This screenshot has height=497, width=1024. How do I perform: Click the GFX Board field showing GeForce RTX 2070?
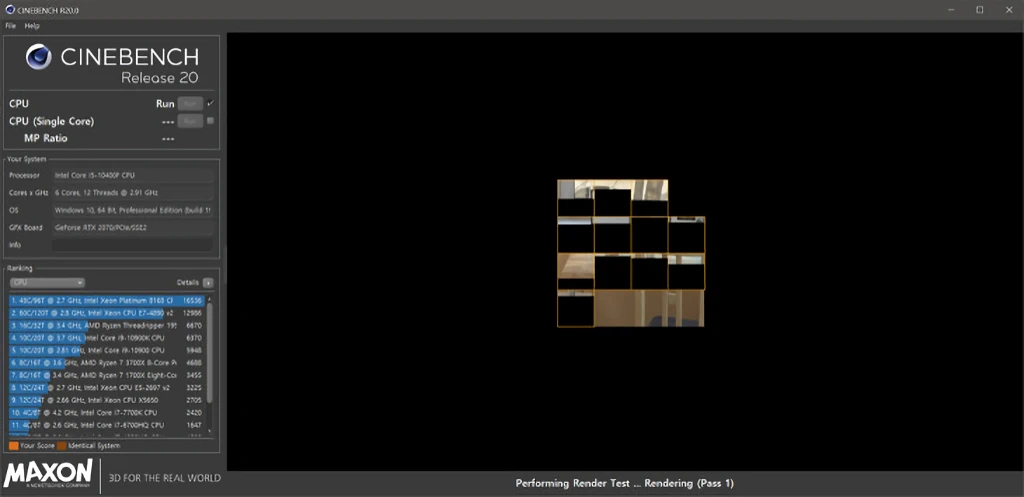[x=133, y=228]
